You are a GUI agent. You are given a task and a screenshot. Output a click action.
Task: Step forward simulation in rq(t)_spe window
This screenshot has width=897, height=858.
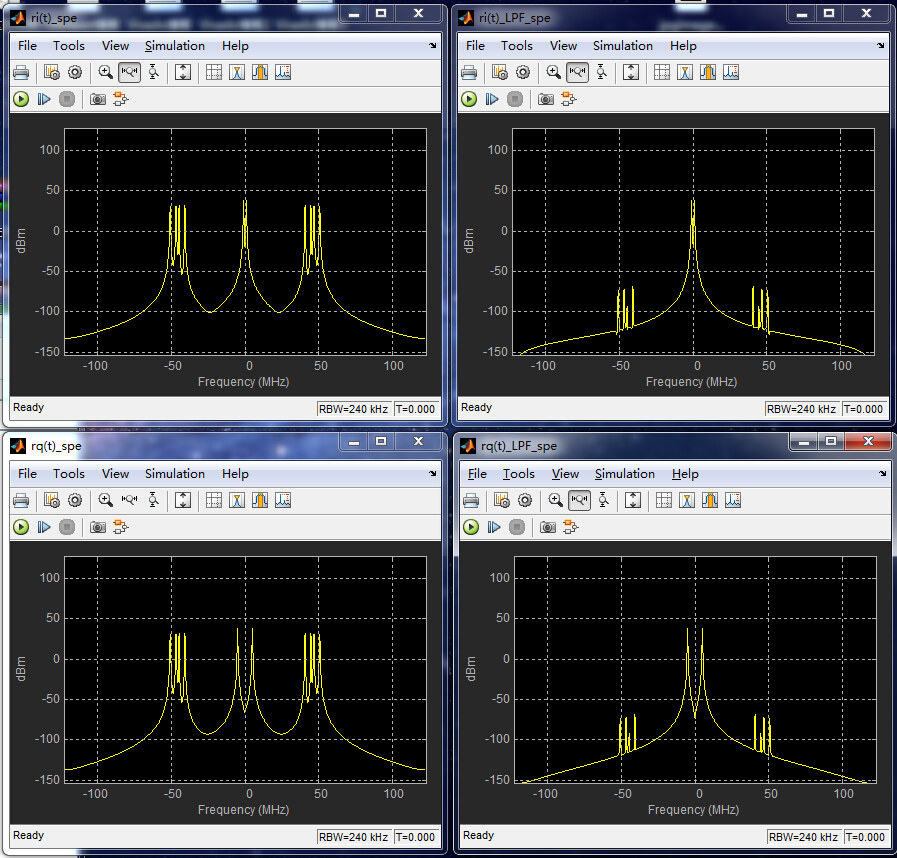tap(44, 527)
